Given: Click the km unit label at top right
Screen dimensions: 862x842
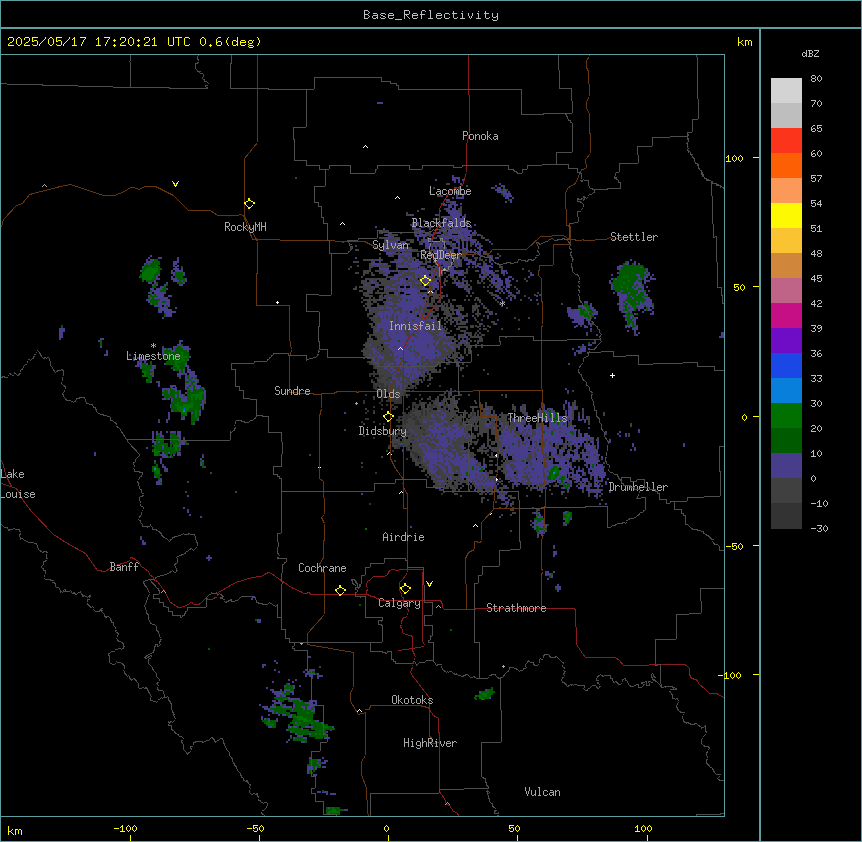Looking at the screenshot, I should point(744,42).
